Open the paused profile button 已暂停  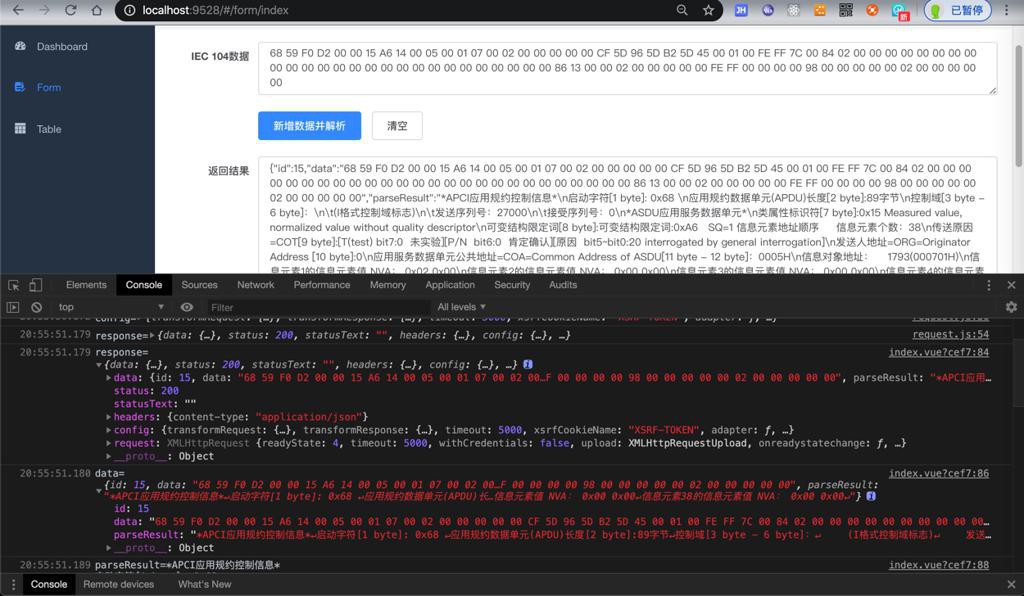[957, 10]
